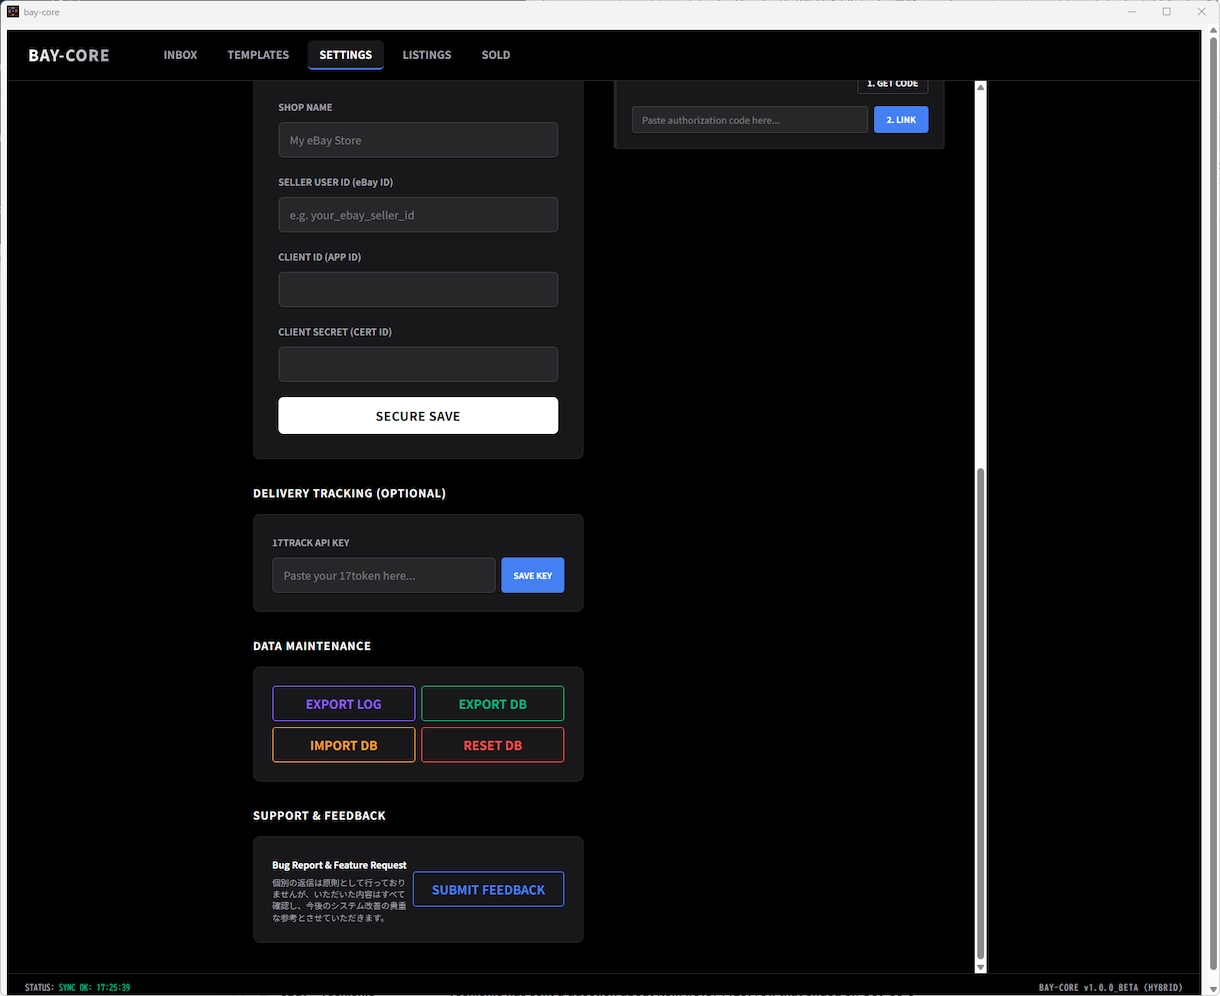Click the BAY-CORE v1.0.0_BETA (HYBRID) version text
Screen dimensions: 1220x996
[1110, 987]
